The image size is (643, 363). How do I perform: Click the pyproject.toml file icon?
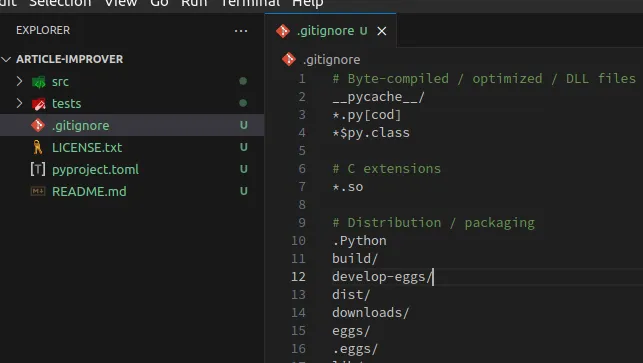[x=38, y=169]
